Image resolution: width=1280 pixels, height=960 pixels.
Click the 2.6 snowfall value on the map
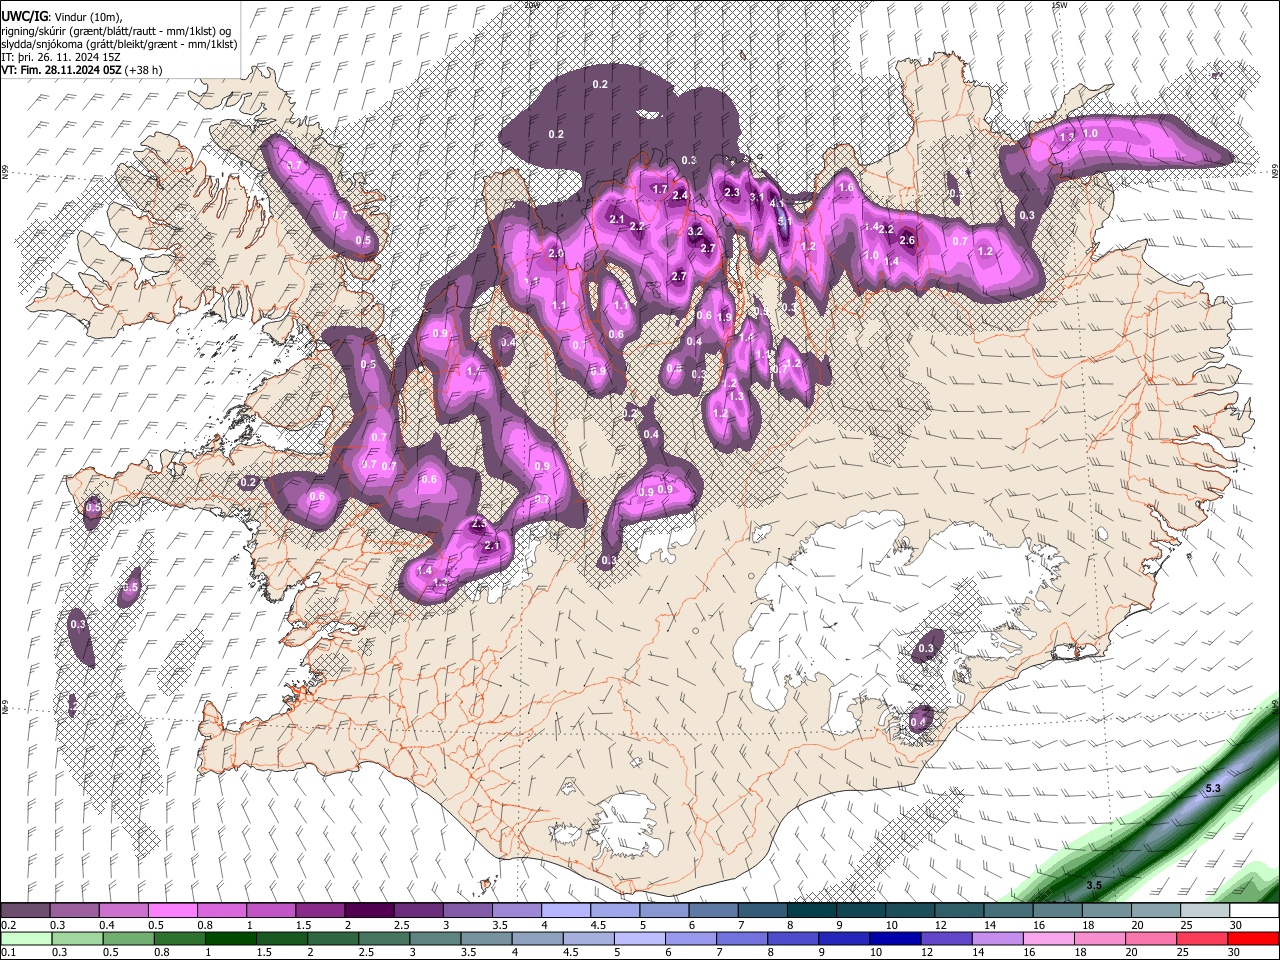click(907, 240)
